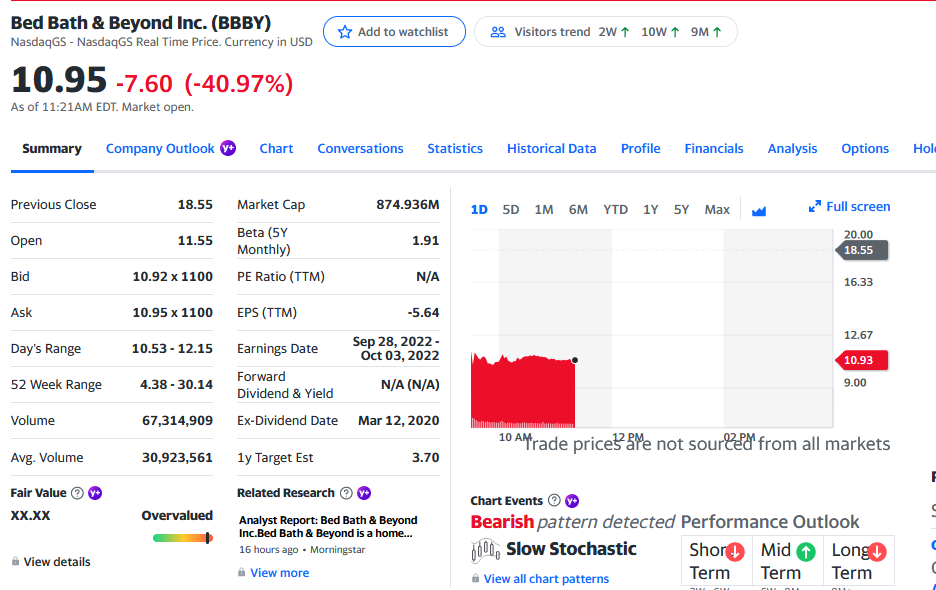Click the Avg. Volume value 30,923,561

pyautogui.click(x=177, y=458)
